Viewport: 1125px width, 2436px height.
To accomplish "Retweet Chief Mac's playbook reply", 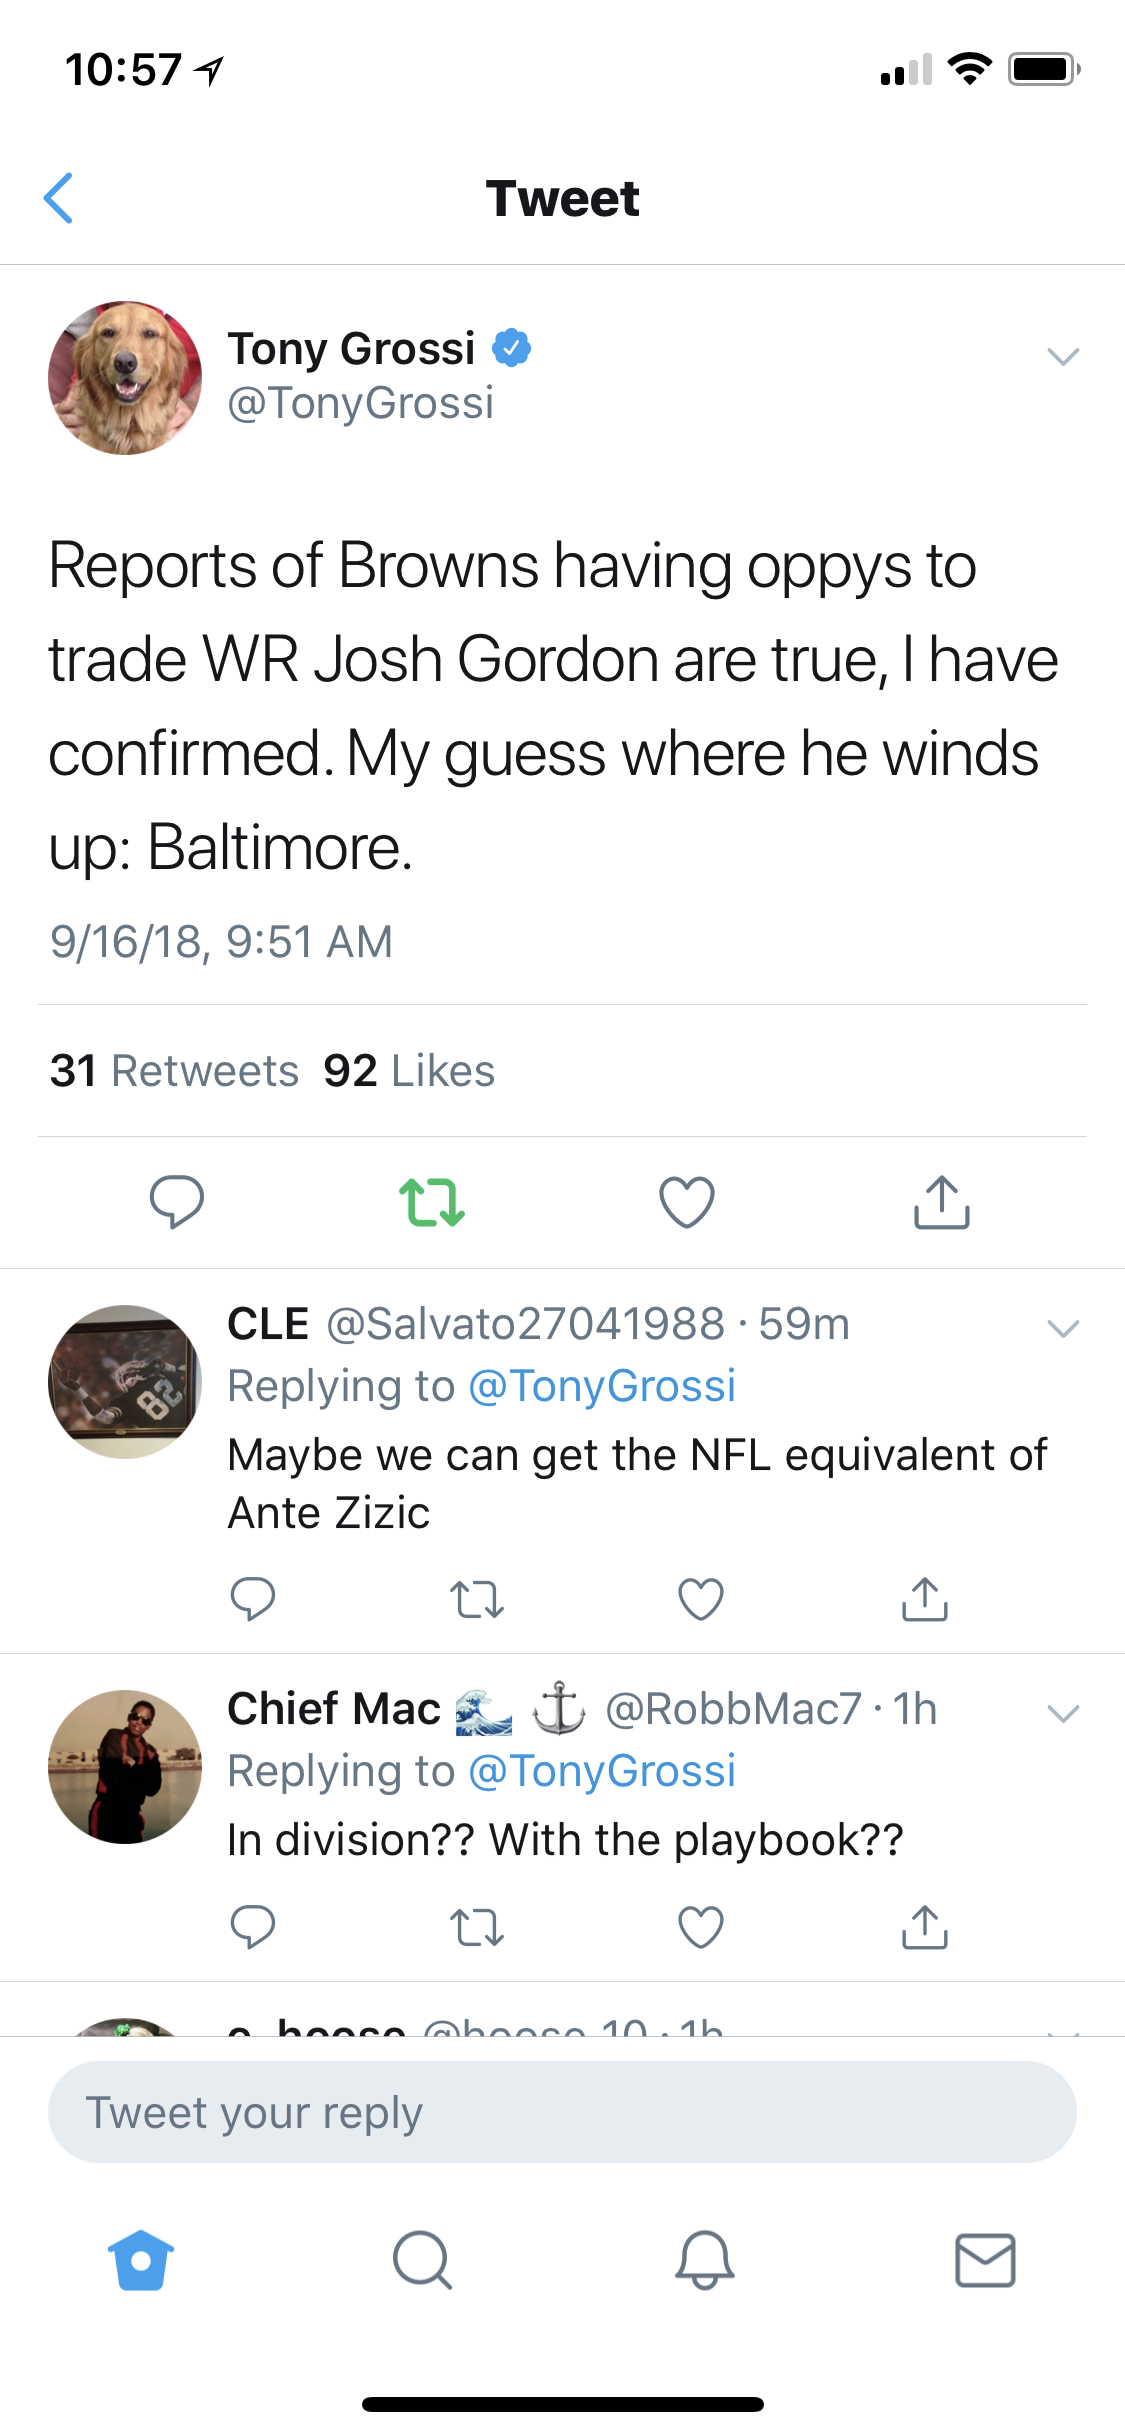I will coord(477,1927).
